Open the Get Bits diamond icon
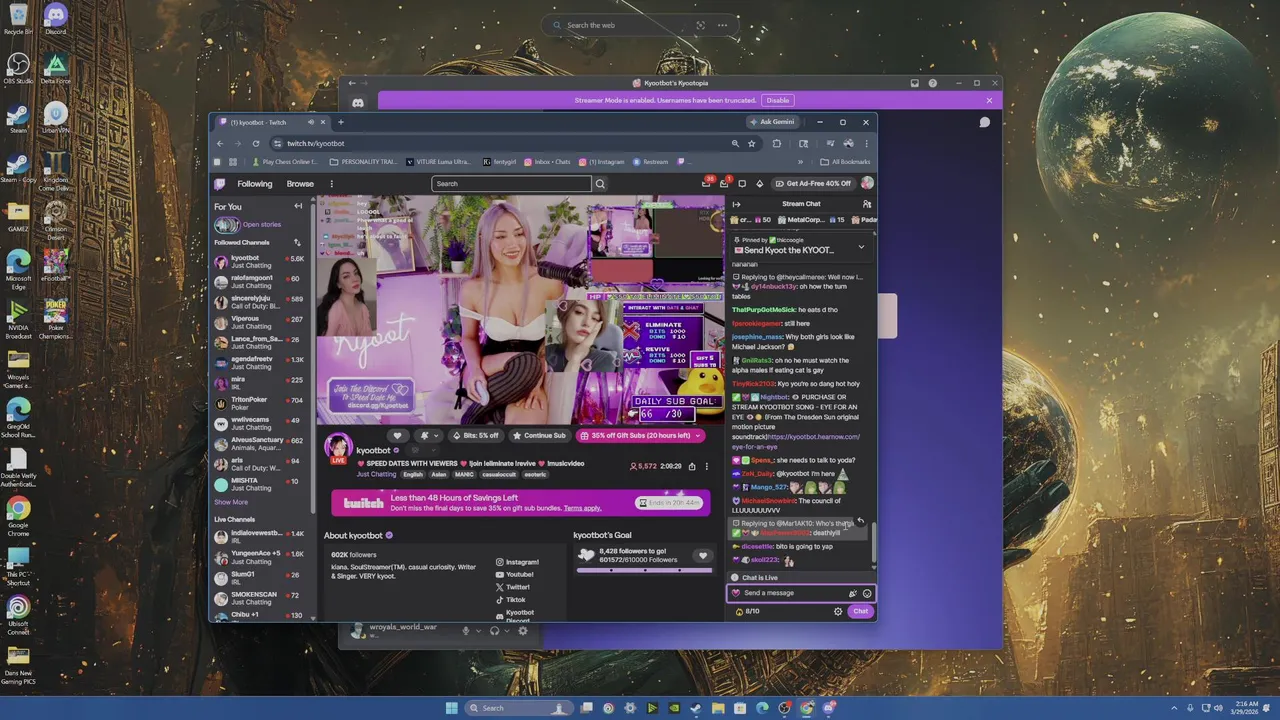Viewport: 1280px width, 720px height. point(759,184)
